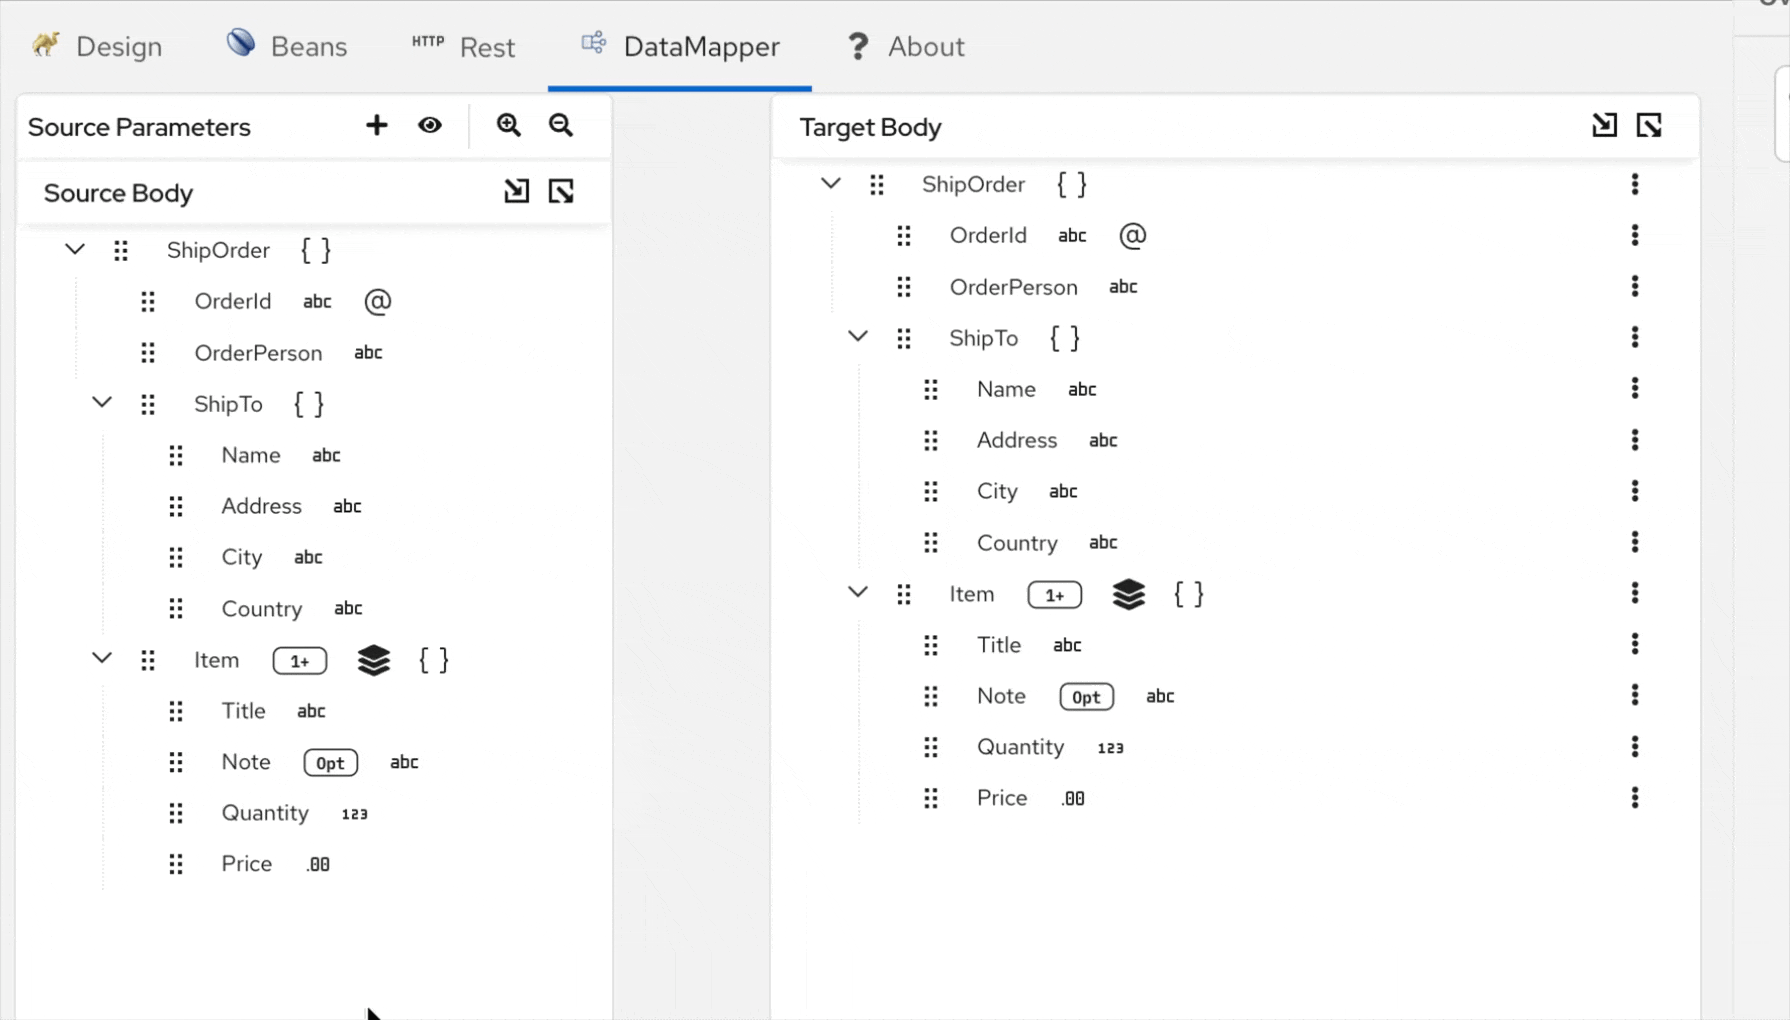Click attribute @ icon on source OrderId
This screenshot has height=1020, width=1790.
coord(378,301)
